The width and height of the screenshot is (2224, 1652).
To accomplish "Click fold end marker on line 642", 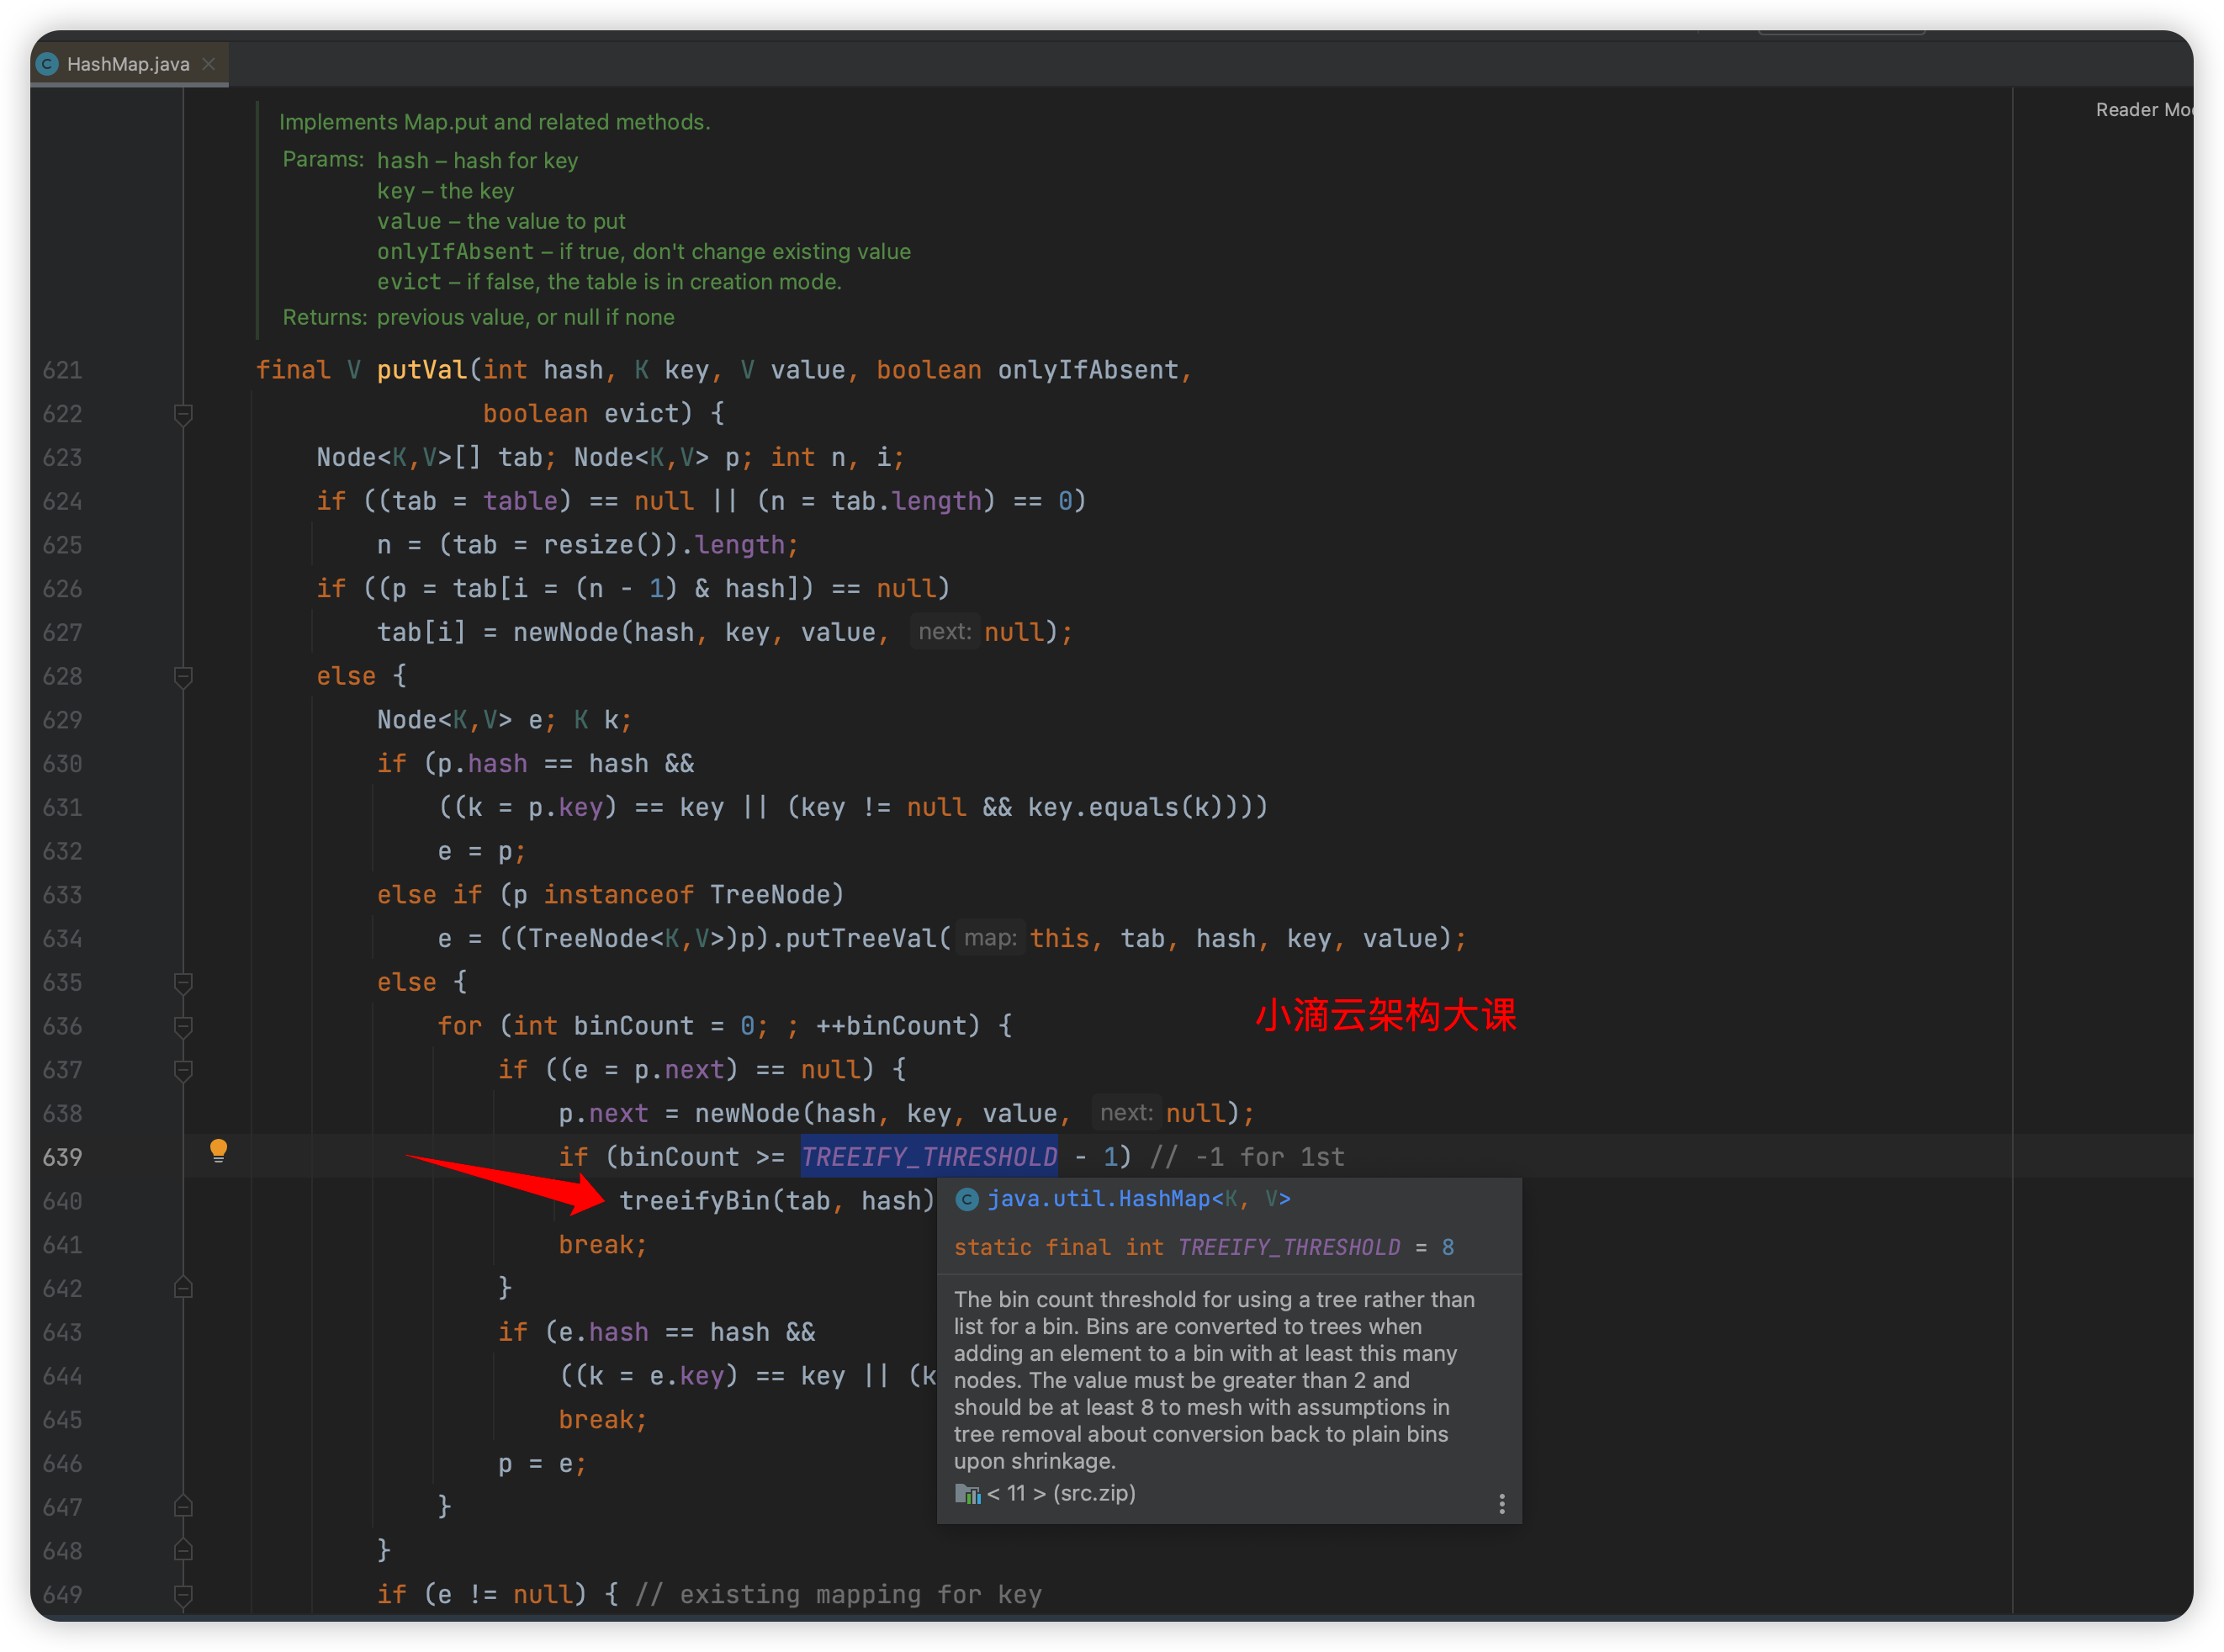I will (183, 1288).
